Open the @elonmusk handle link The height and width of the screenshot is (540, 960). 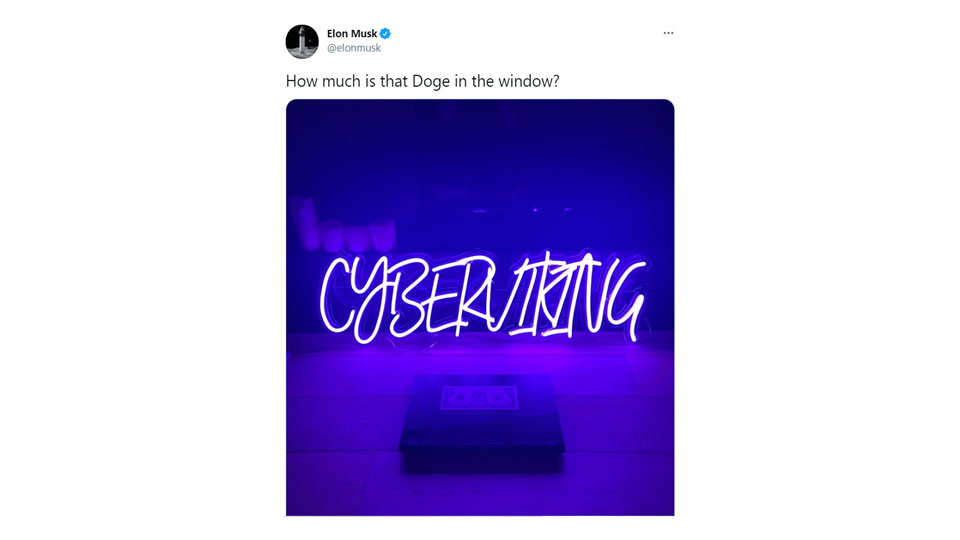pyautogui.click(x=354, y=48)
